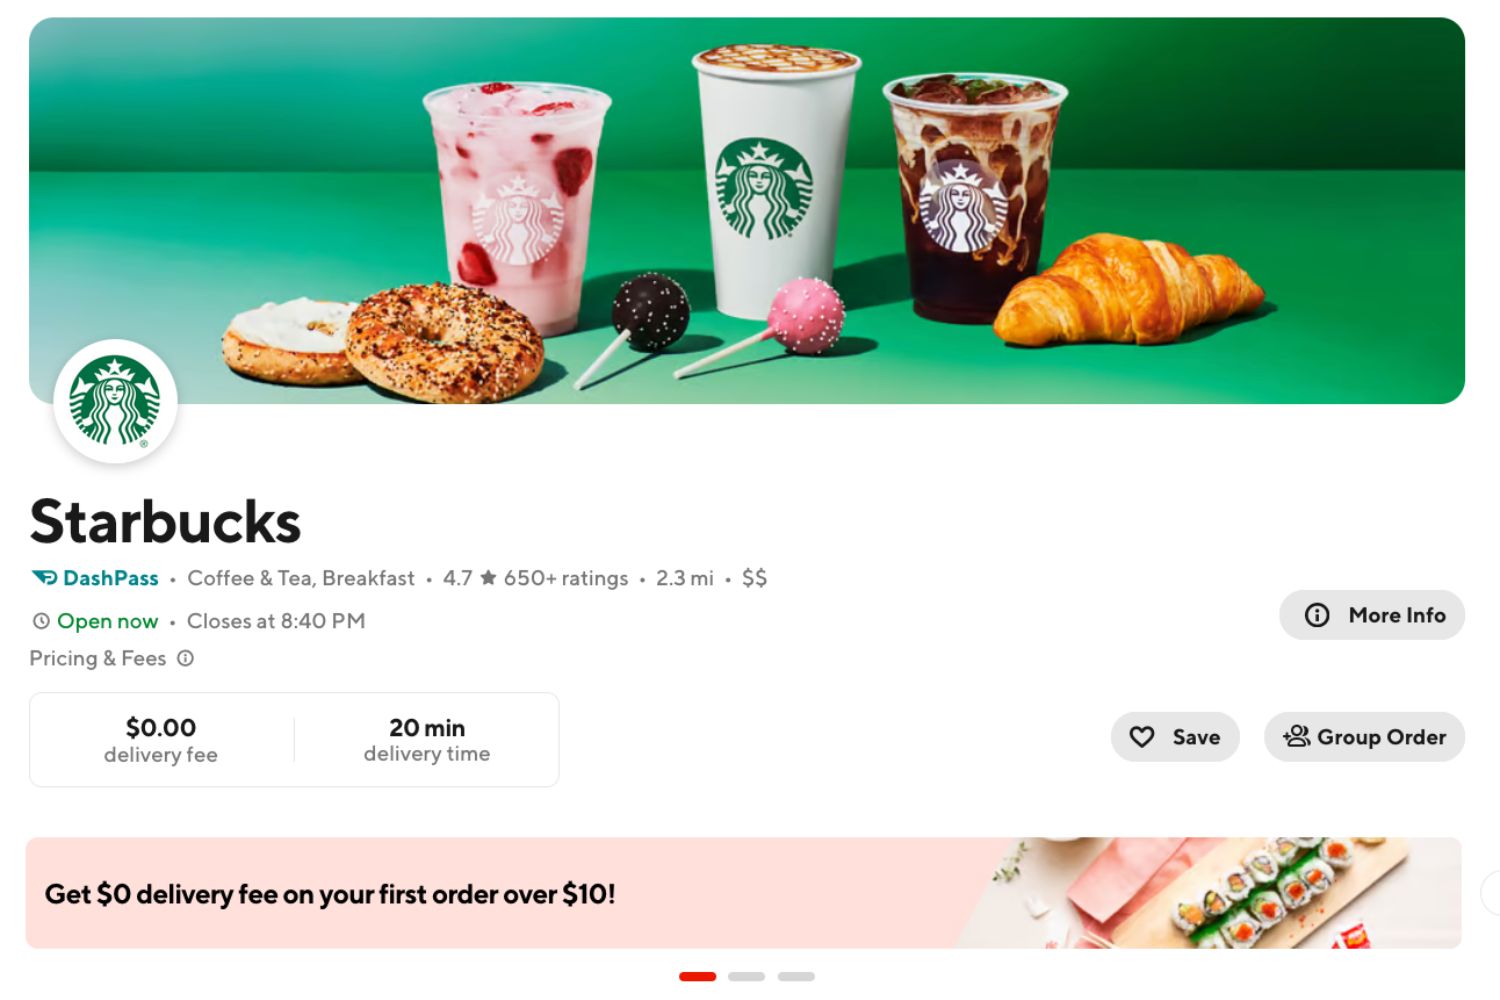Select the first red carousel indicator

tap(697, 976)
